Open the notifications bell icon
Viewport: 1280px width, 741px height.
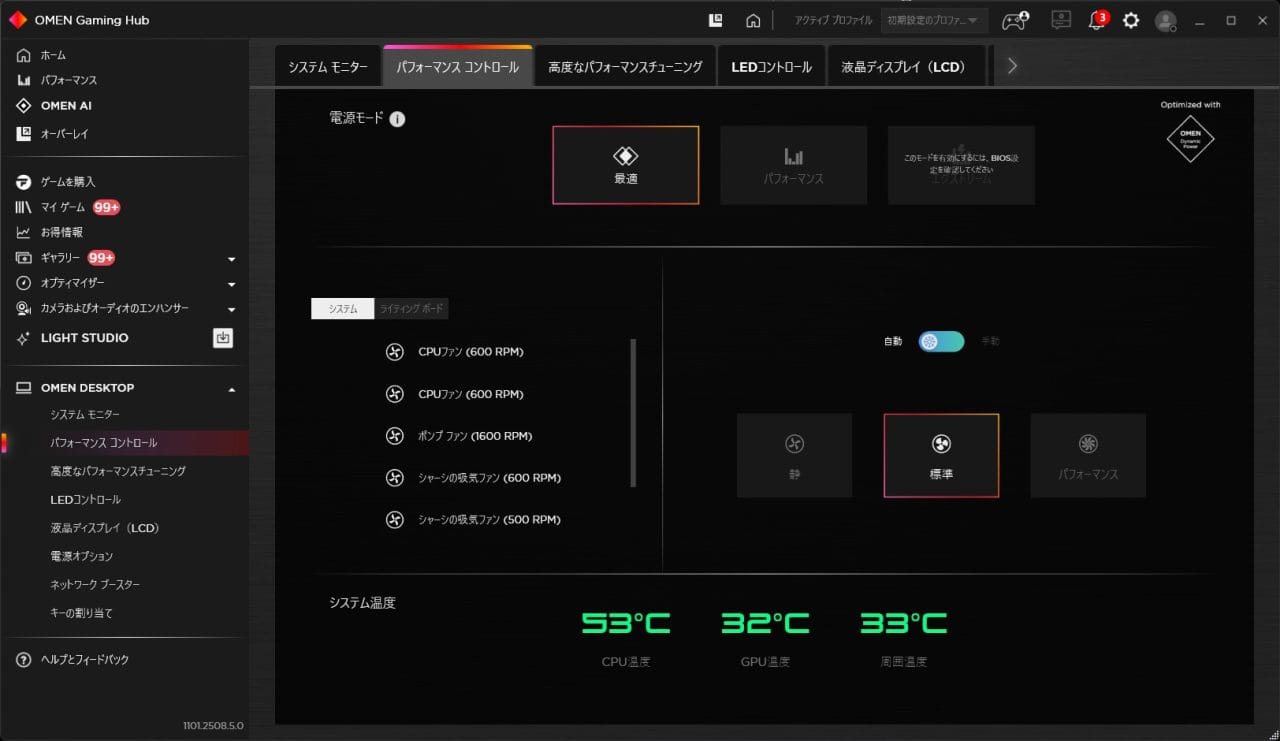1097,21
